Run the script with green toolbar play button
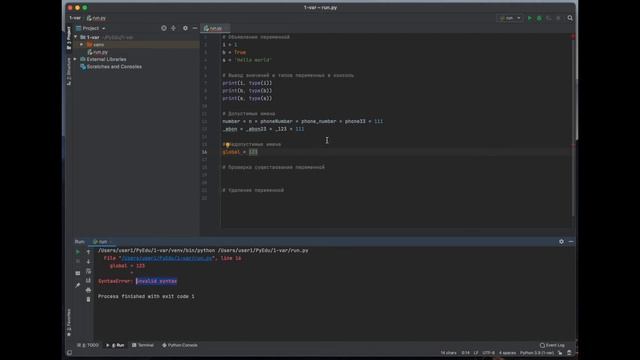The height and width of the screenshot is (360, 640). (x=529, y=18)
